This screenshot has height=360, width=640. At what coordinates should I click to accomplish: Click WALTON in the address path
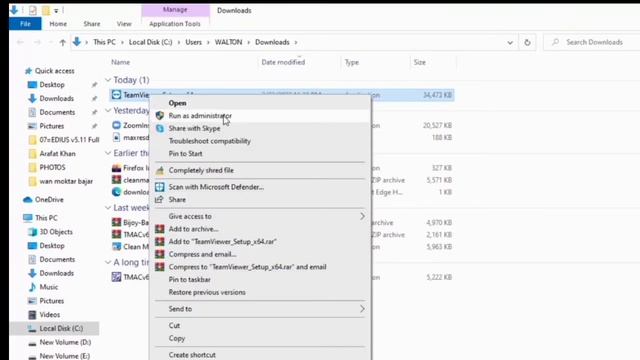tap(229, 42)
